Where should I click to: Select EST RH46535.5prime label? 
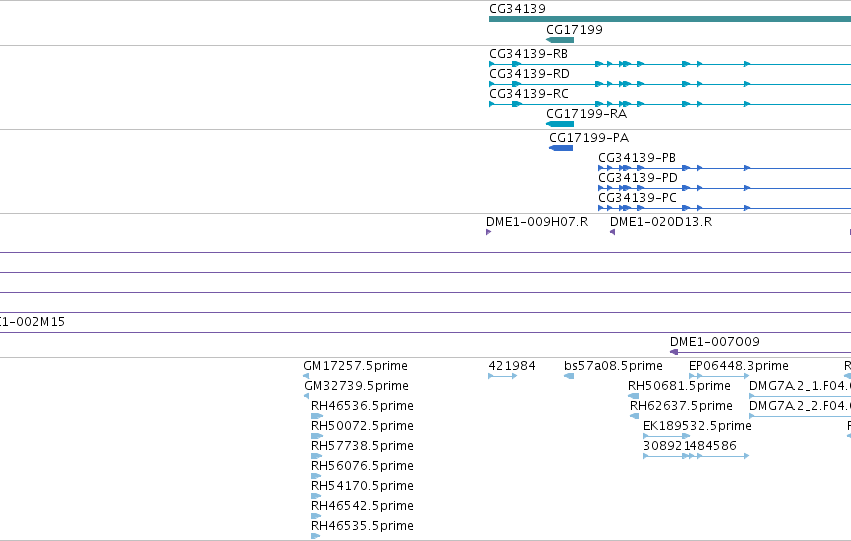pyautogui.click(x=362, y=526)
